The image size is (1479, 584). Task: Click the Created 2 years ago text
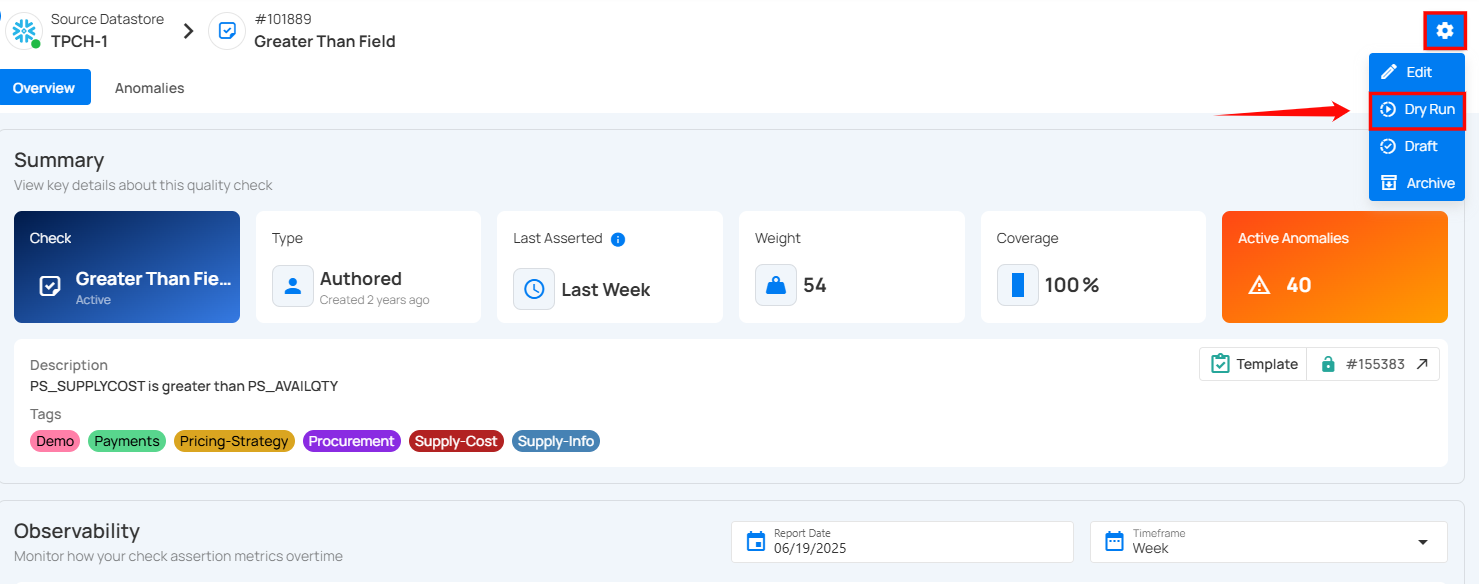coord(375,300)
